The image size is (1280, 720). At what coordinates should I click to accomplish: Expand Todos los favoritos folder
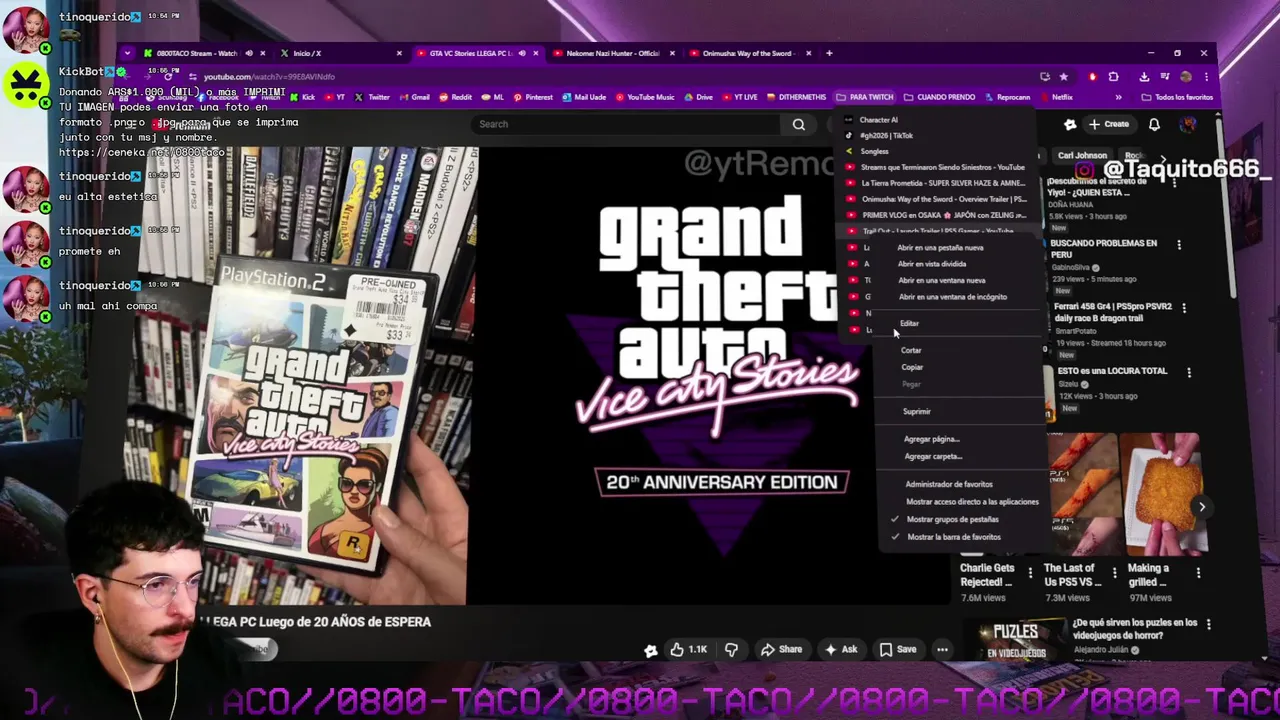[x=1177, y=97]
